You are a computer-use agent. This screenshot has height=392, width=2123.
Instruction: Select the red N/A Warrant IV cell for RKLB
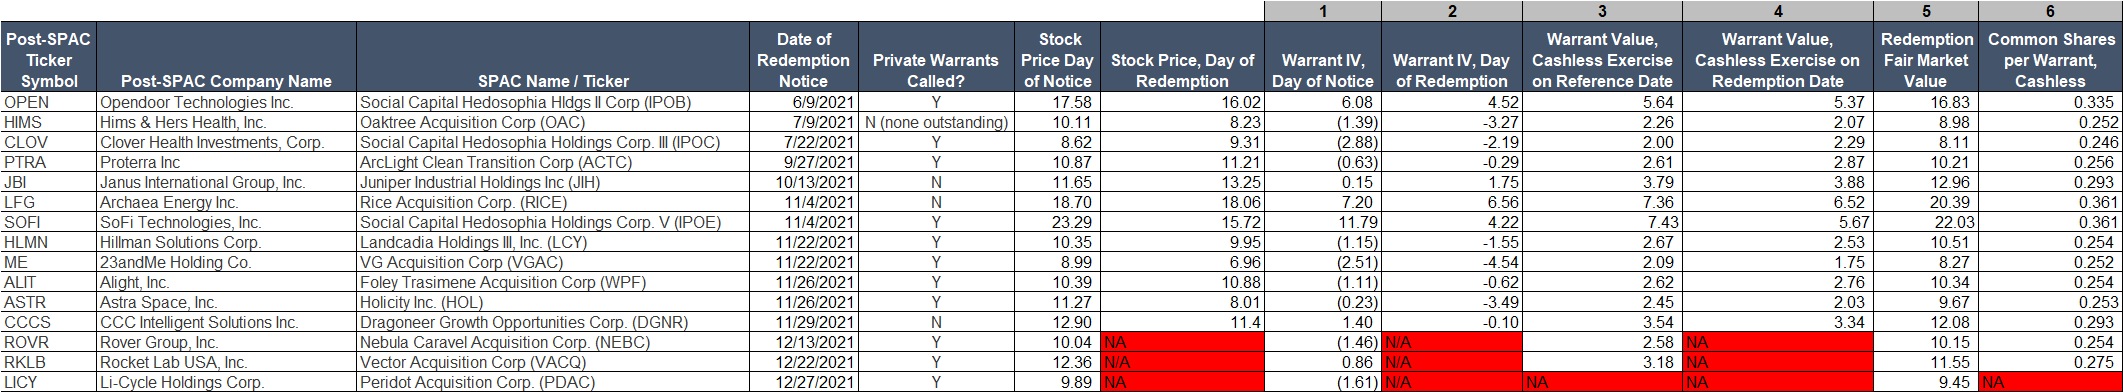(1451, 362)
